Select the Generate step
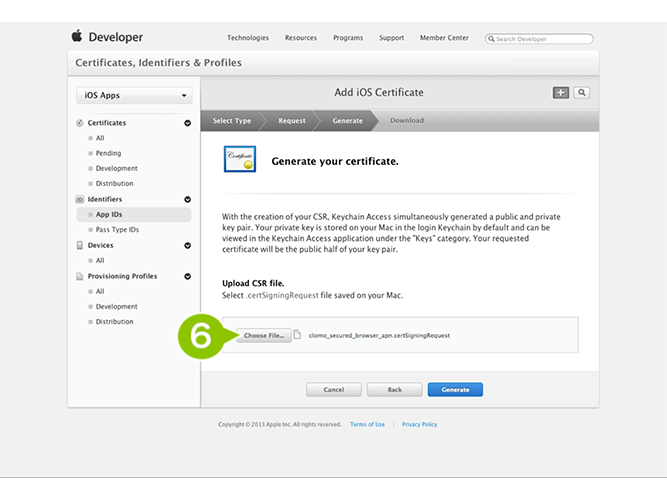The image size is (667, 500). (348, 121)
